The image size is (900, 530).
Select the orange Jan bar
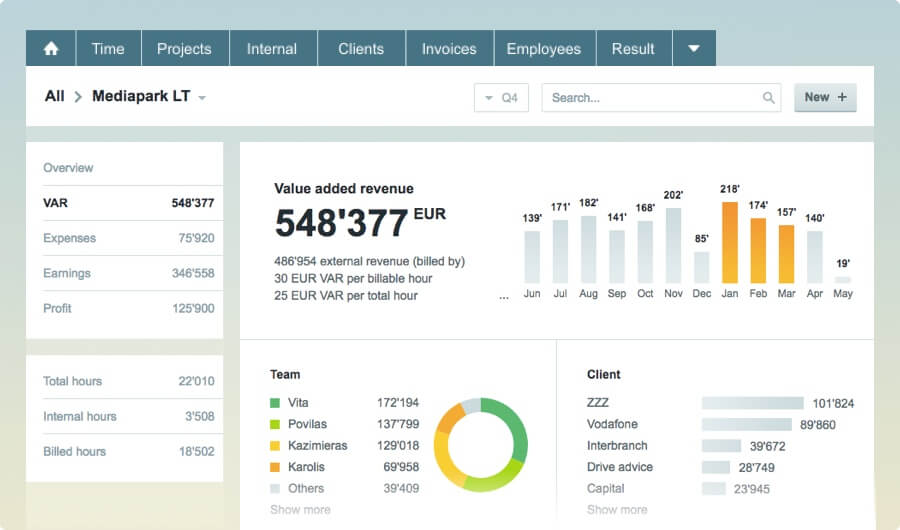tap(729, 243)
